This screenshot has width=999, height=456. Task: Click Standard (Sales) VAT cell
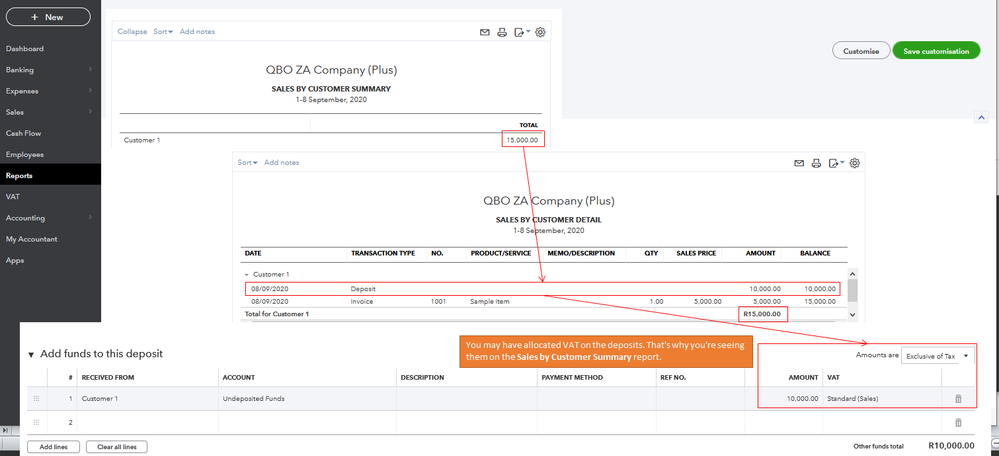(x=882, y=399)
